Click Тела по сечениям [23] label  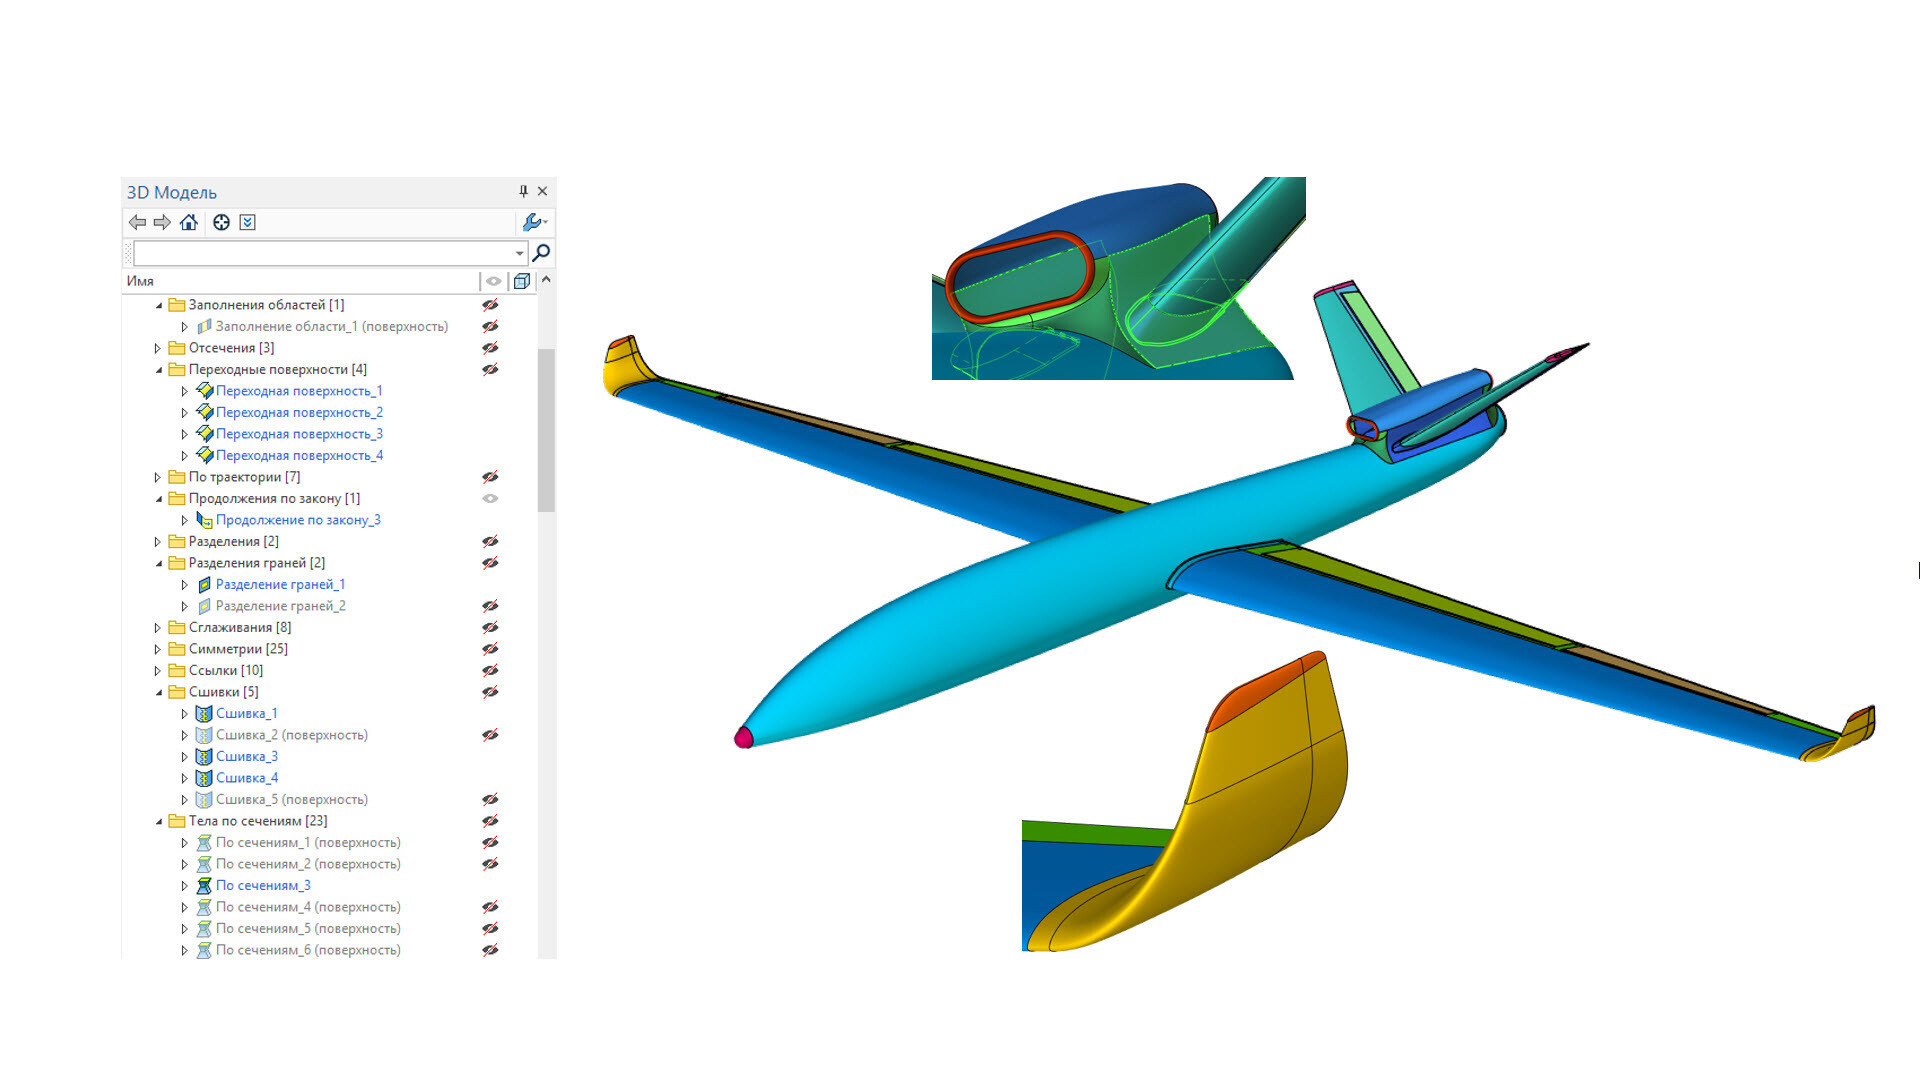click(x=258, y=821)
